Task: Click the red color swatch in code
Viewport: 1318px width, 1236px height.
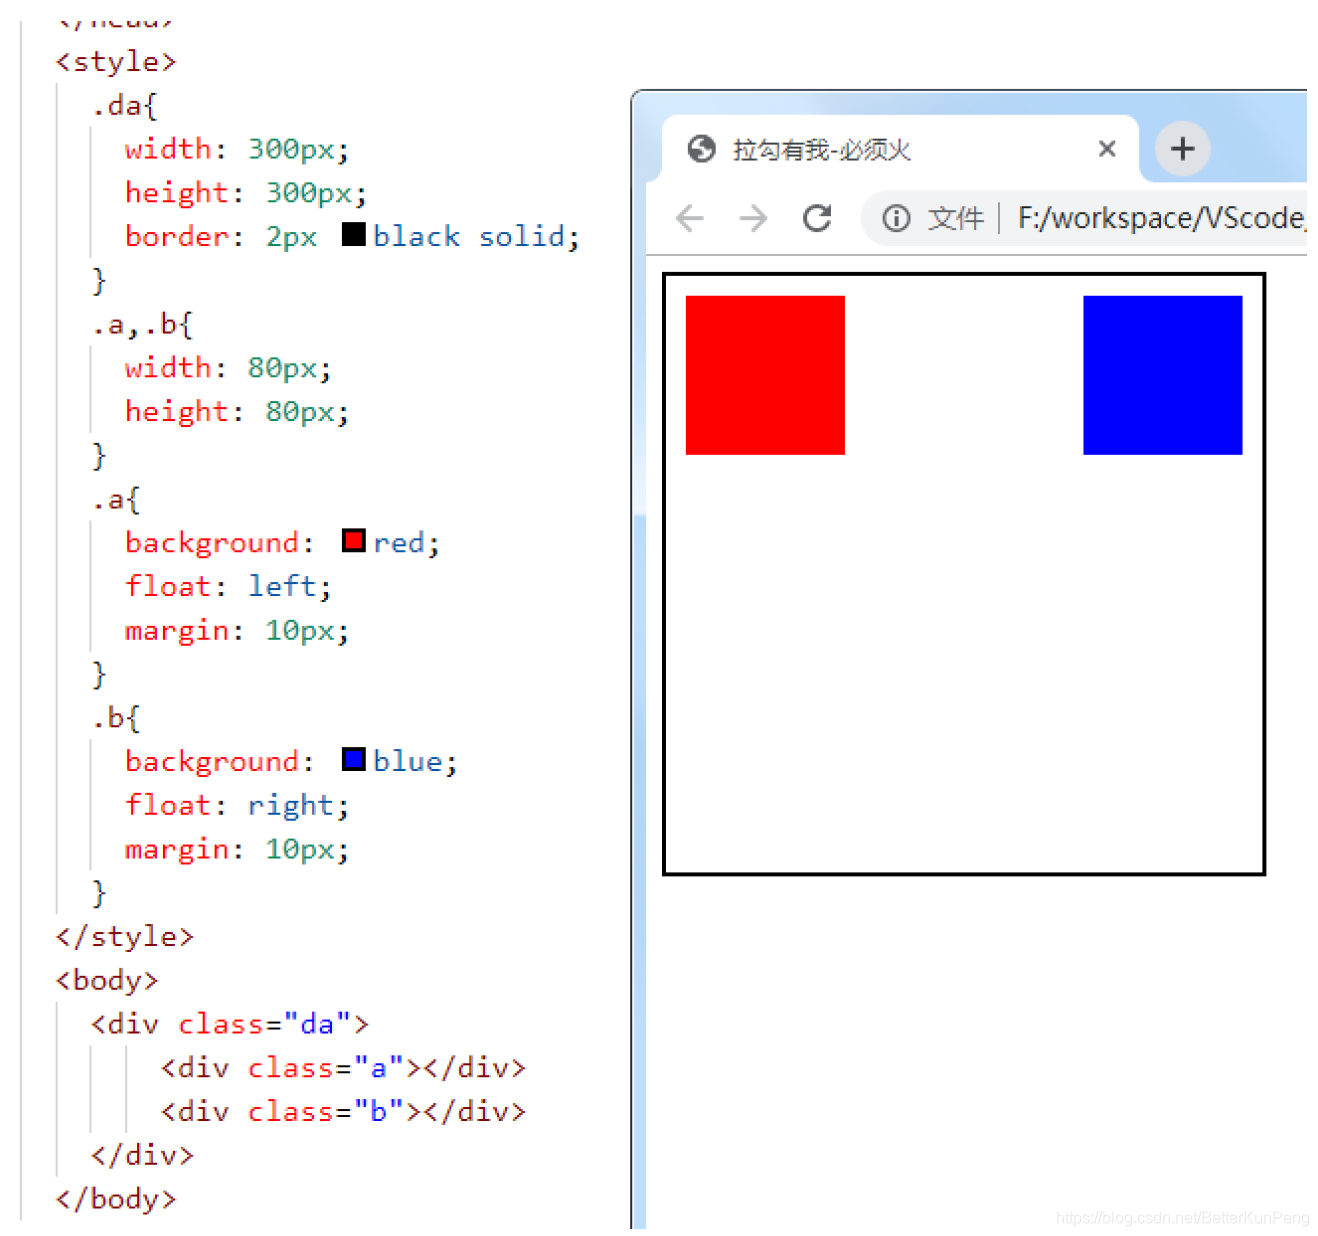Action: 353,541
